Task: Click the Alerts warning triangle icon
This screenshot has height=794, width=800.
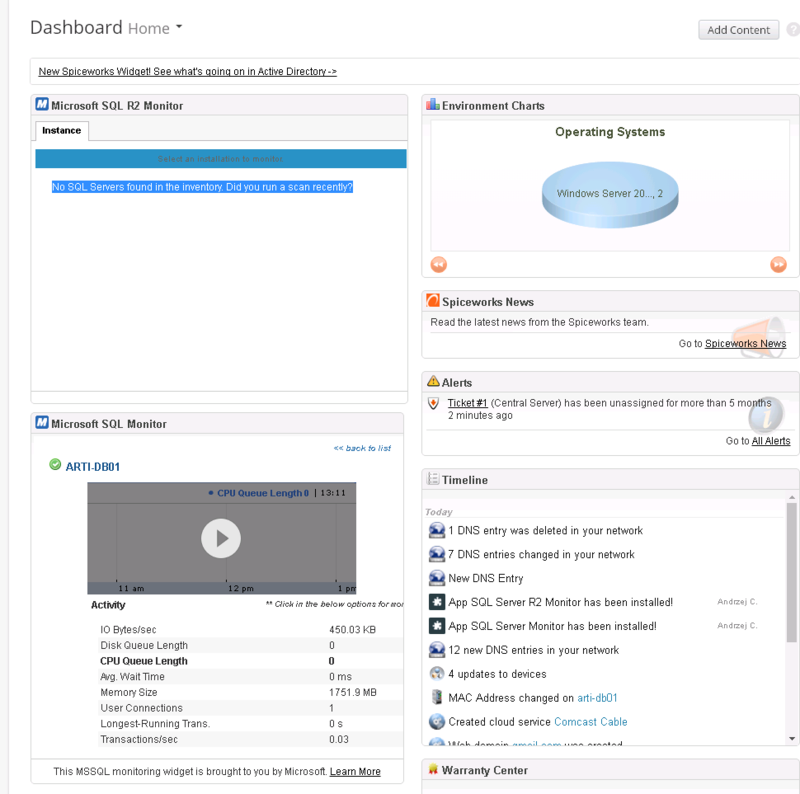Action: pyautogui.click(x=433, y=382)
